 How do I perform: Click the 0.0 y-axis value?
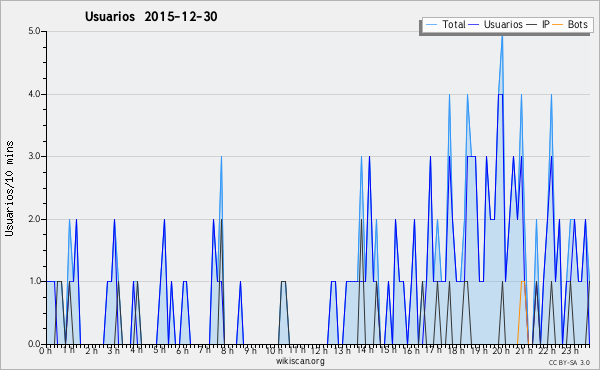pyautogui.click(x=34, y=344)
